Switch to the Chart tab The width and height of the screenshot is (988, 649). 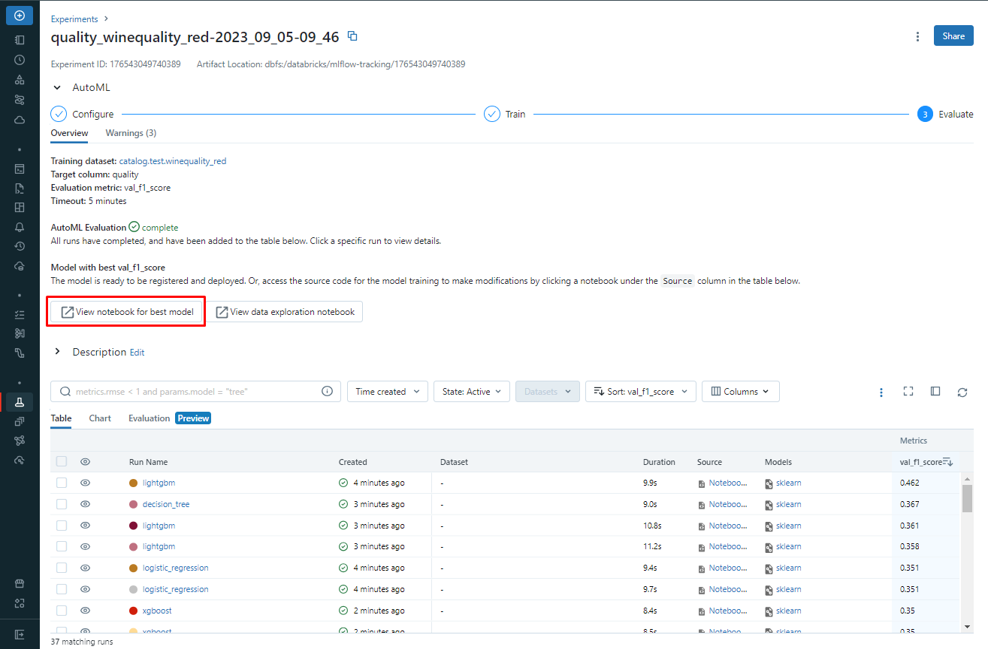pyautogui.click(x=100, y=418)
